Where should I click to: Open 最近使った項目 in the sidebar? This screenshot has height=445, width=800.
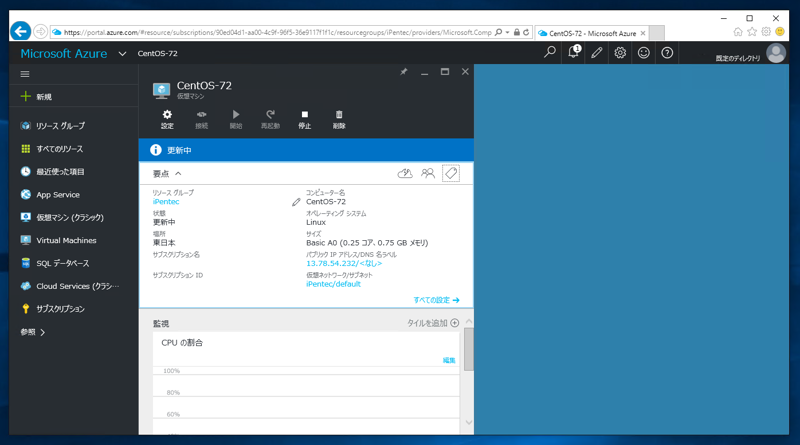point(73,171)
